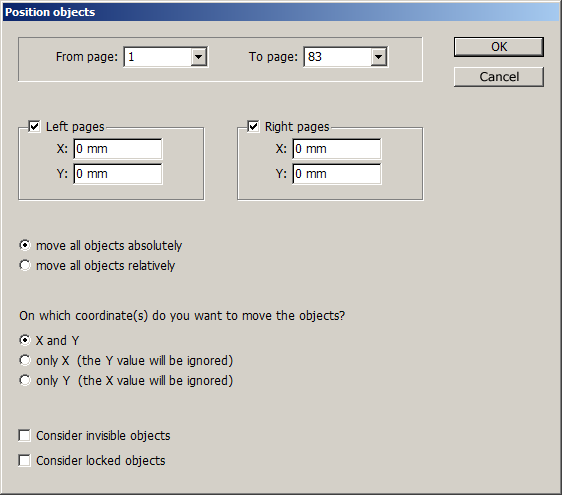Select the Left pages Y field
The image size is (562, 495).
(118, 174)
